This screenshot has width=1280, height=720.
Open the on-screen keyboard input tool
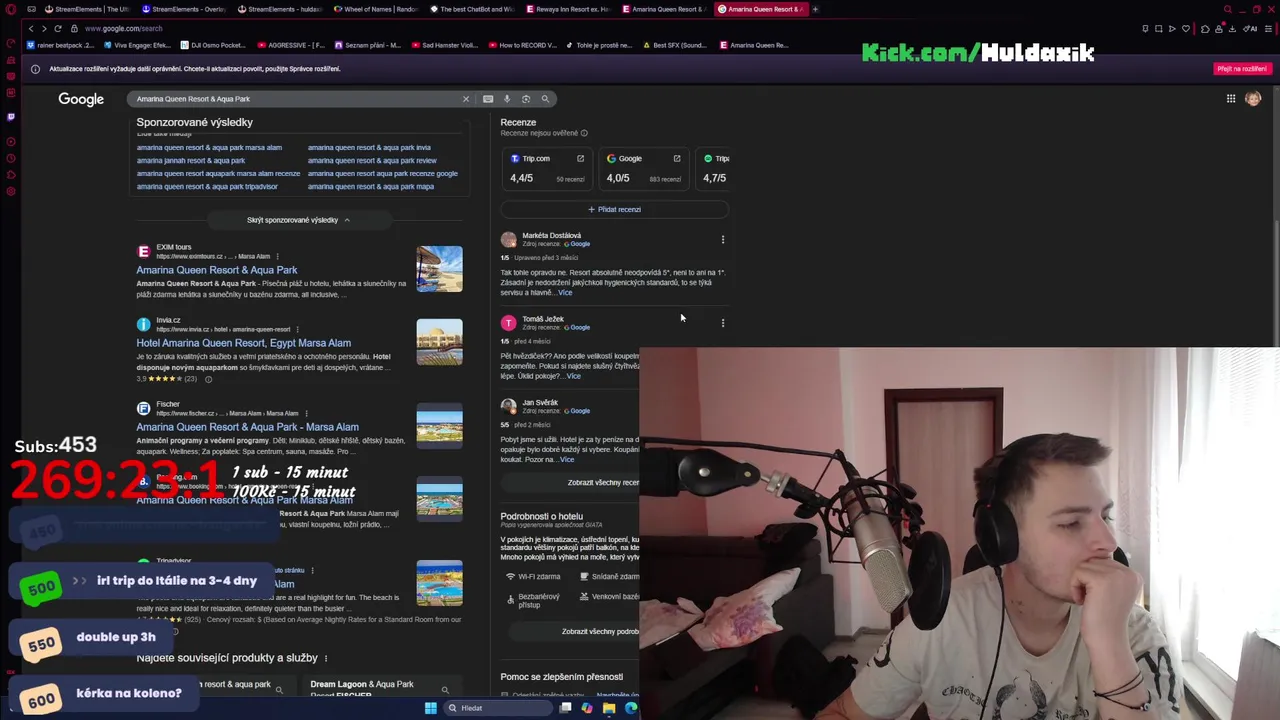click(x=488, y=99)
